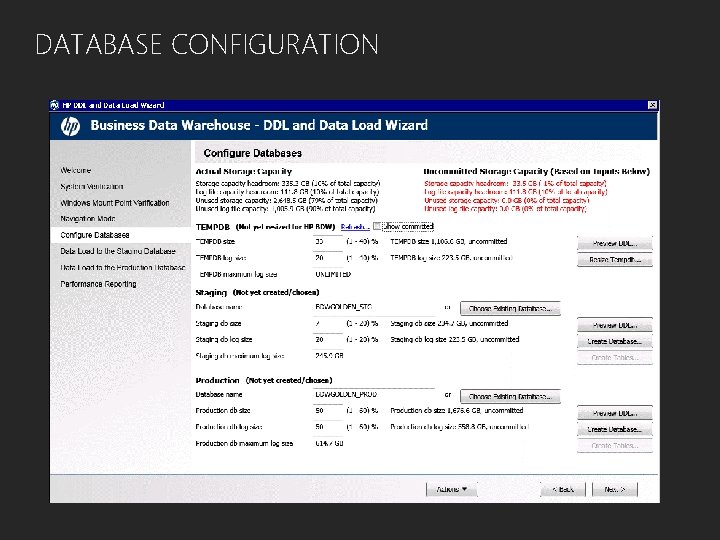Click the Production database name field
Viewport: 720px width, 540px height.
[x=375, y=394]
